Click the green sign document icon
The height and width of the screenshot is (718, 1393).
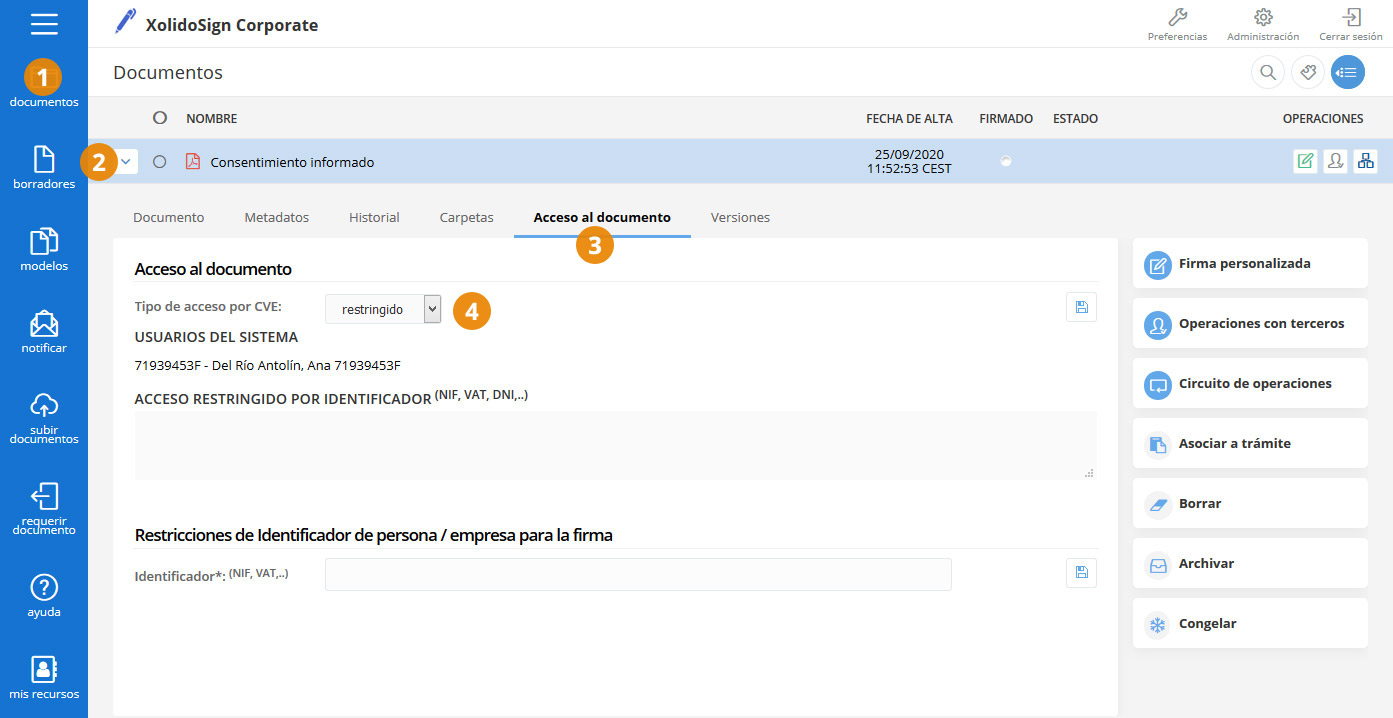(1305, 161)
